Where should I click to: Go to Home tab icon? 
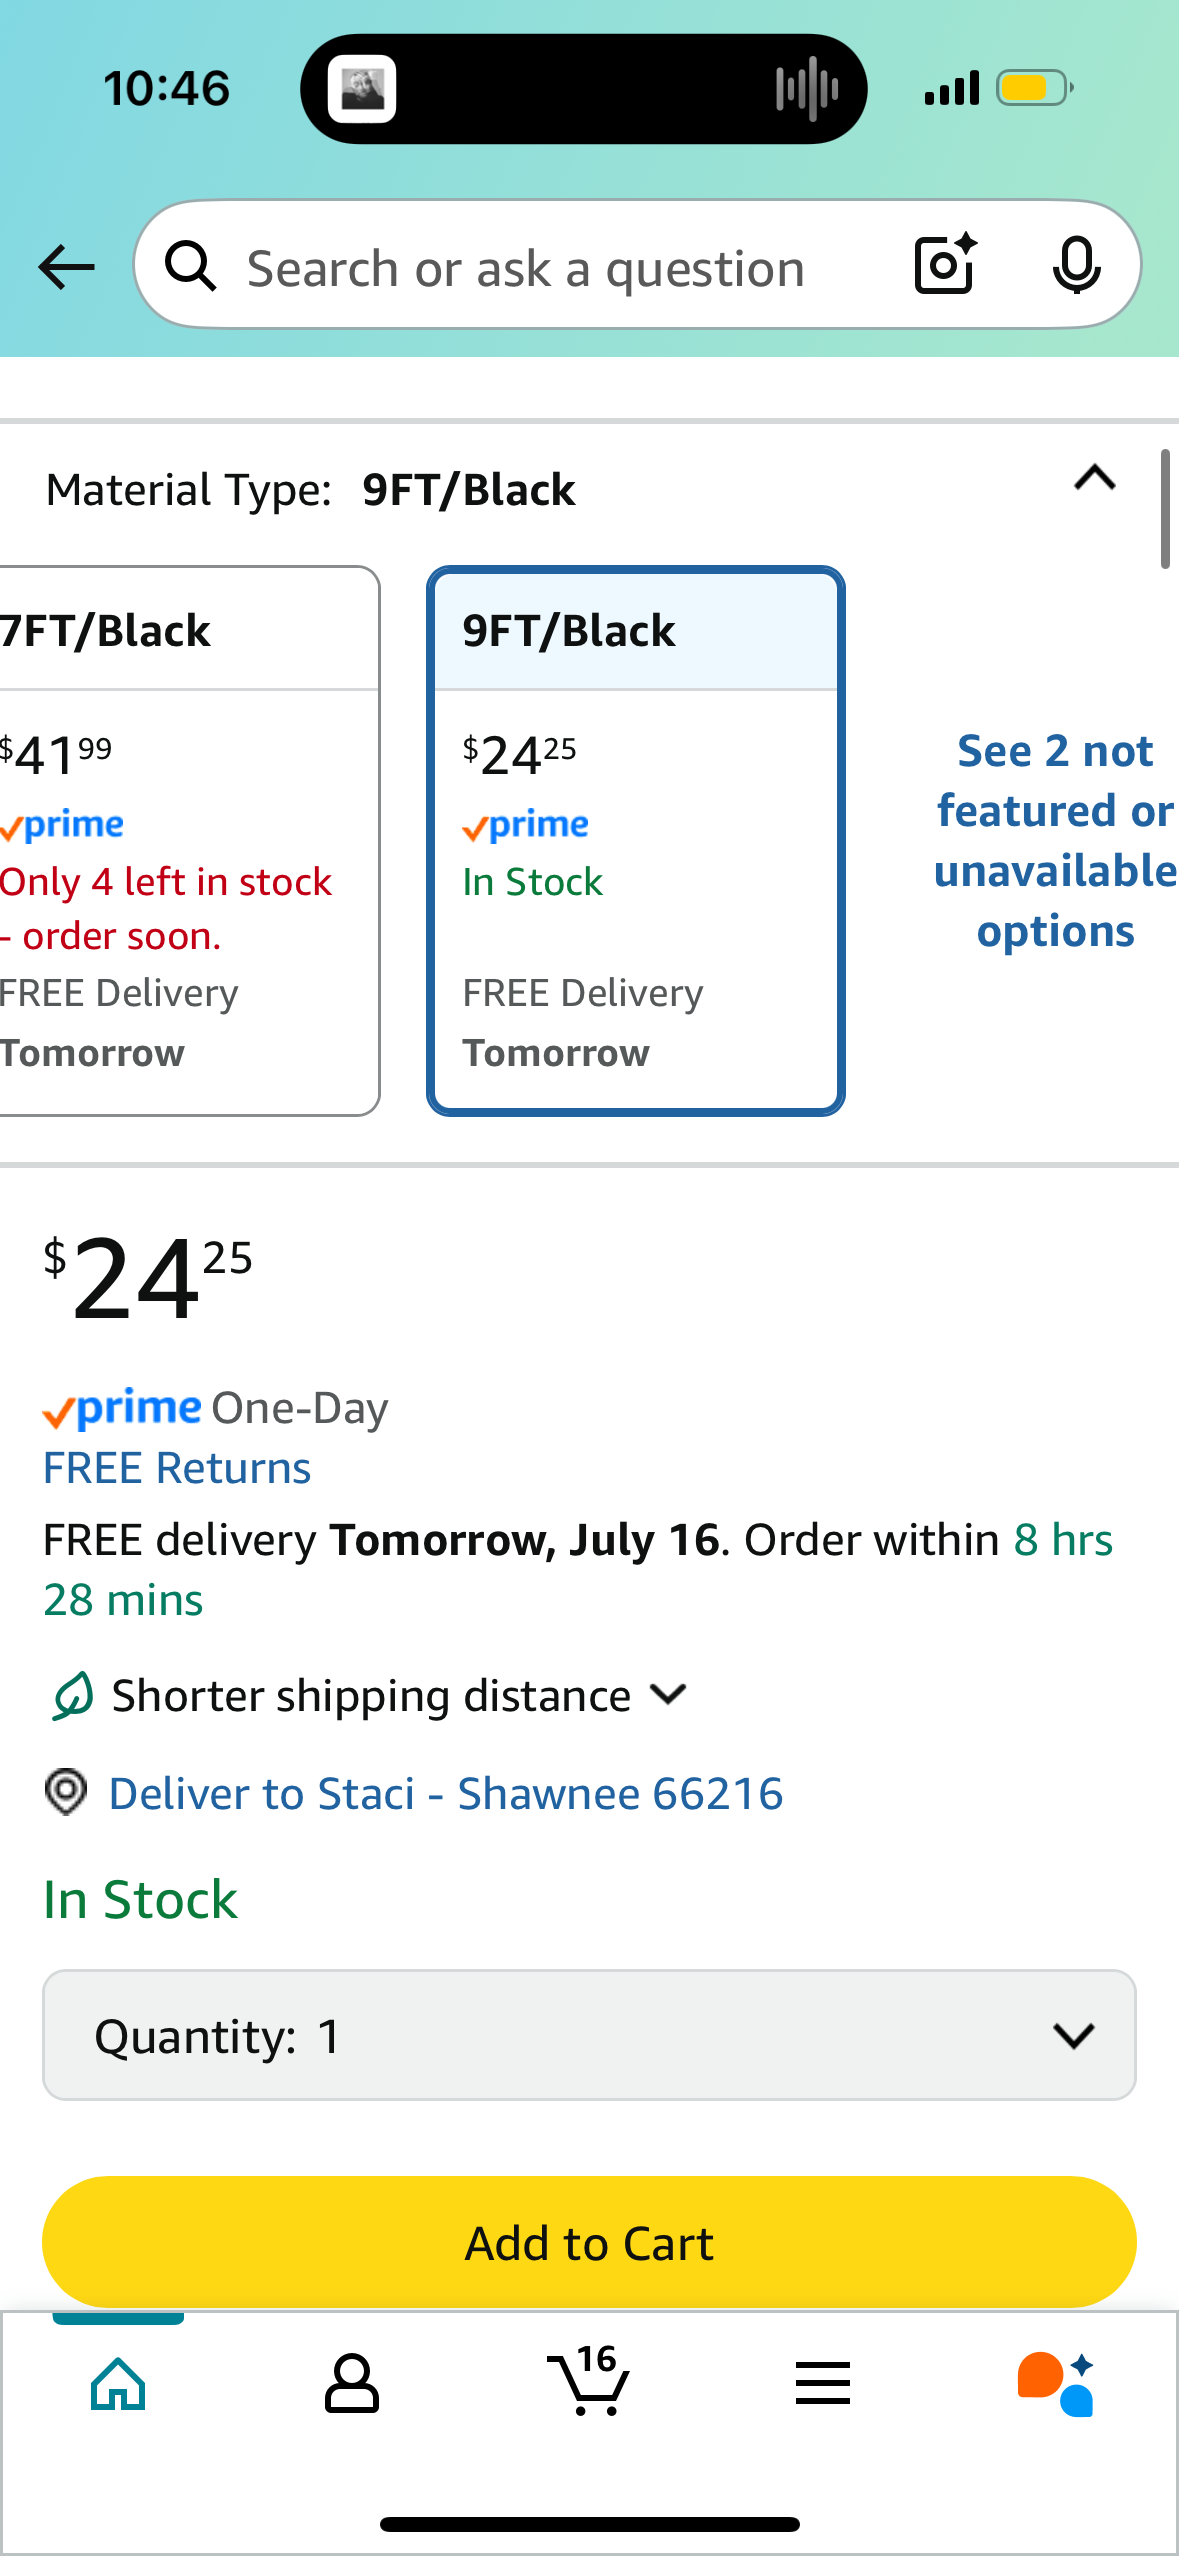point(118,2384)
